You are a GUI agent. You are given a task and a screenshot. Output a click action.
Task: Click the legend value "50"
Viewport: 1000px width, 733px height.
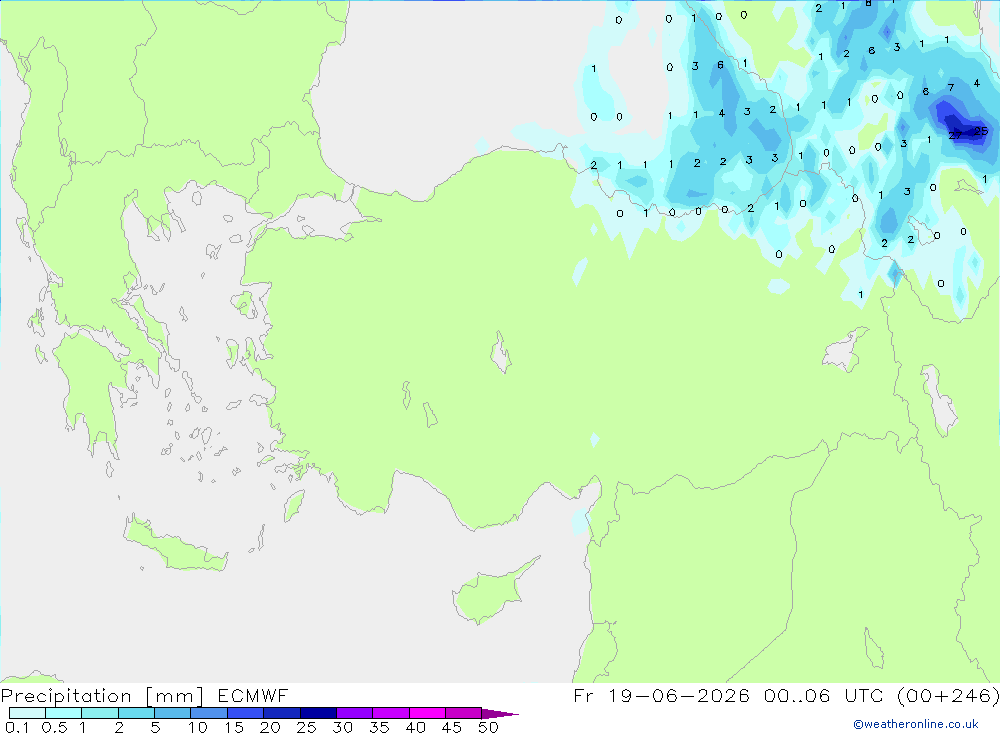click(x=488, y=727)
